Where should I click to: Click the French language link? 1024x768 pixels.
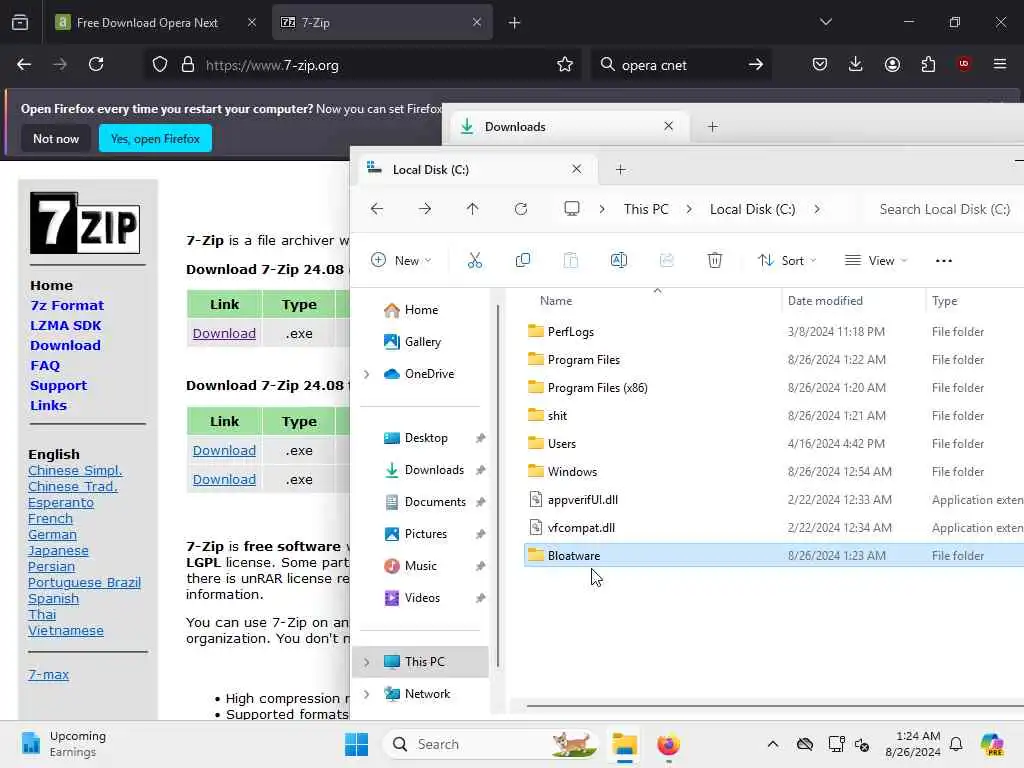pos(50,519)
